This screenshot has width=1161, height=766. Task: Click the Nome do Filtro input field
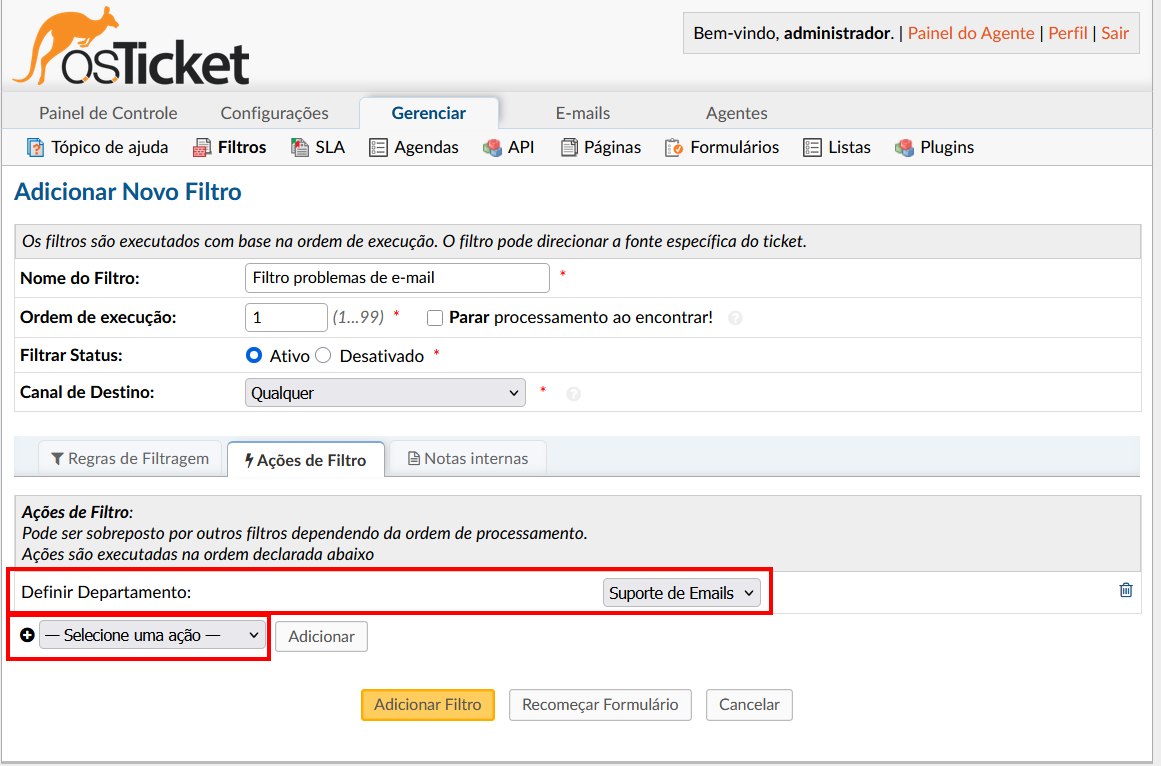click(x=397, y=278)
